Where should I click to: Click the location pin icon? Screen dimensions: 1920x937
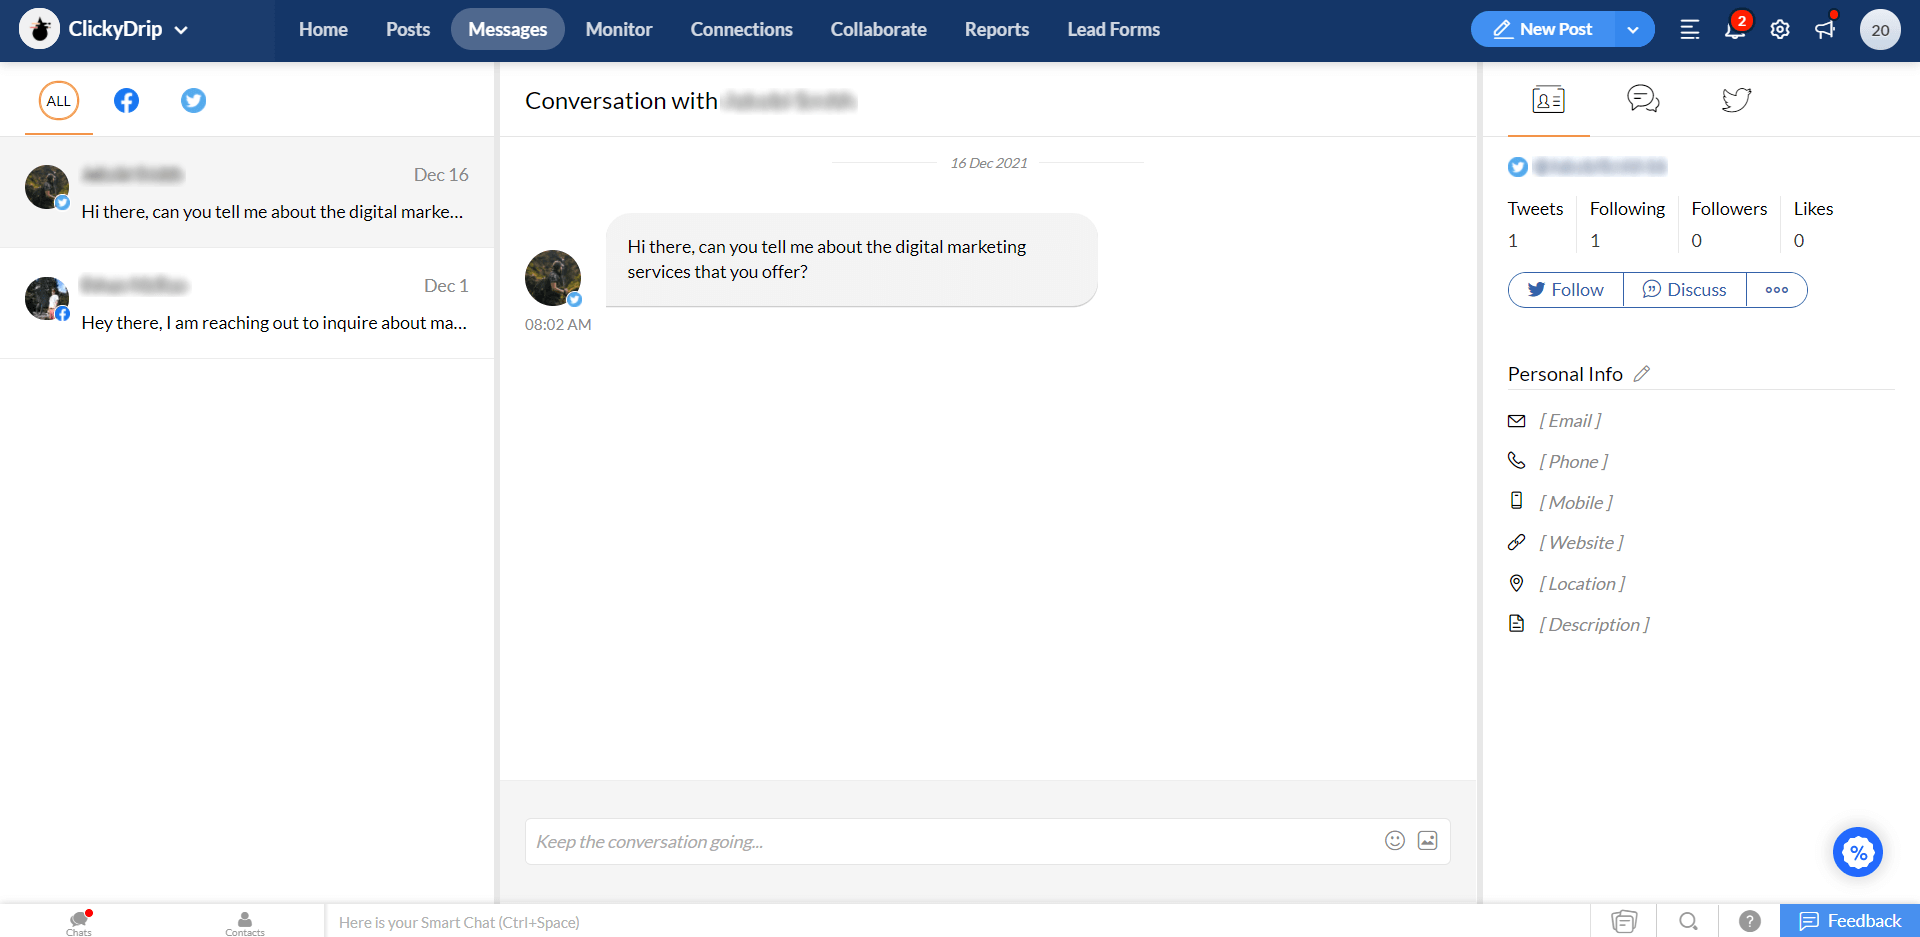[x=1517, y=583]
